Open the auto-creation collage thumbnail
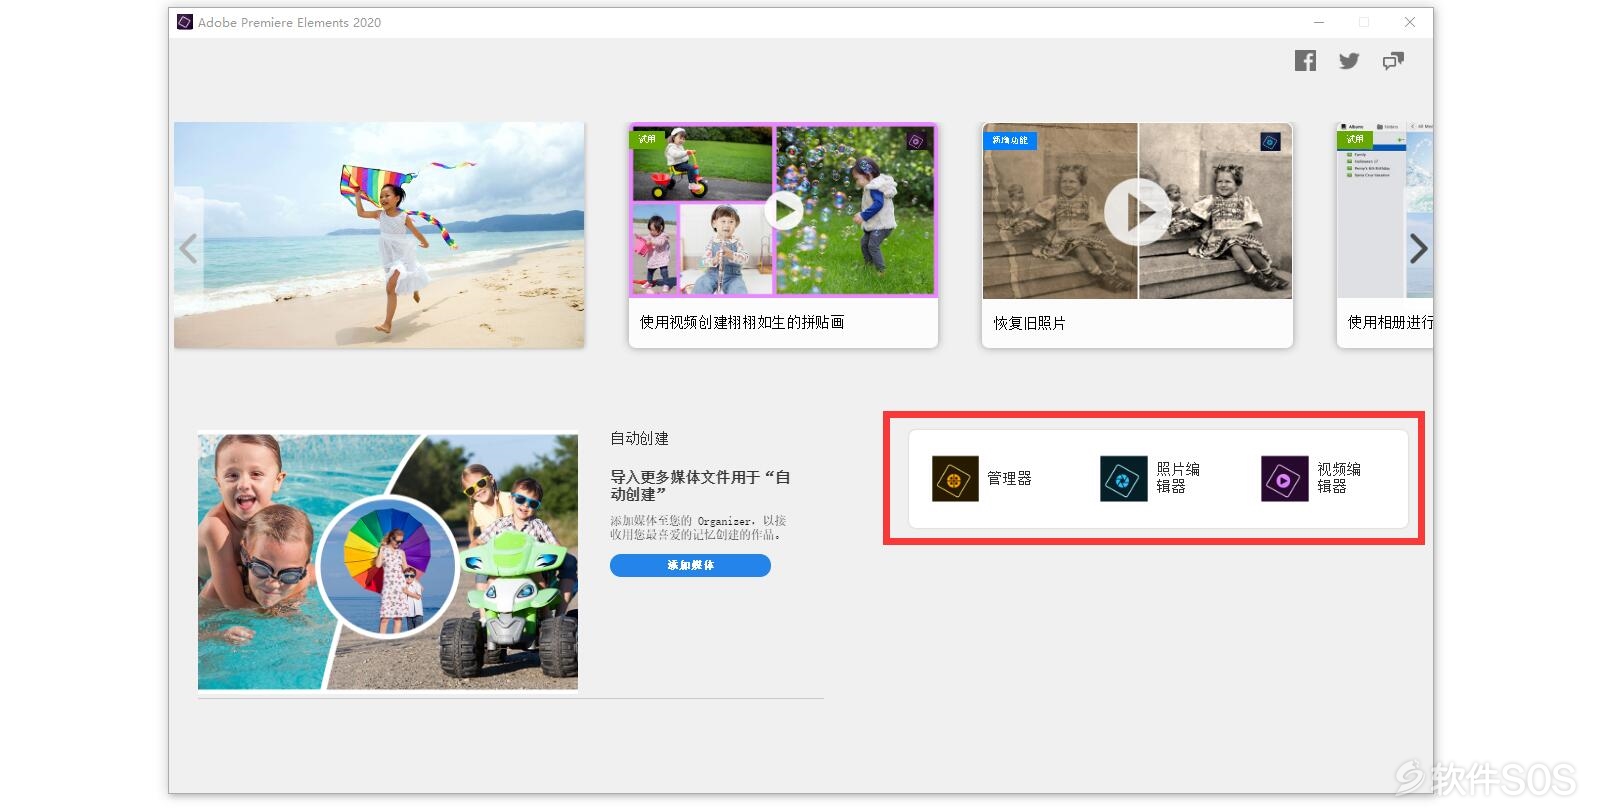Screen dimensions: 1597x810 388,560
